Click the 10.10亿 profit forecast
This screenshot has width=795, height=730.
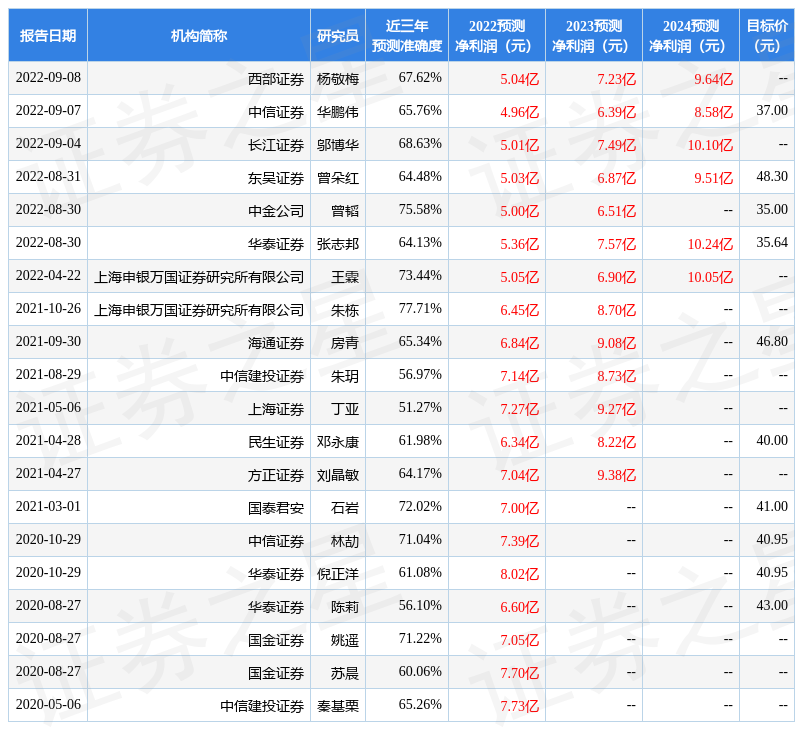710,145
